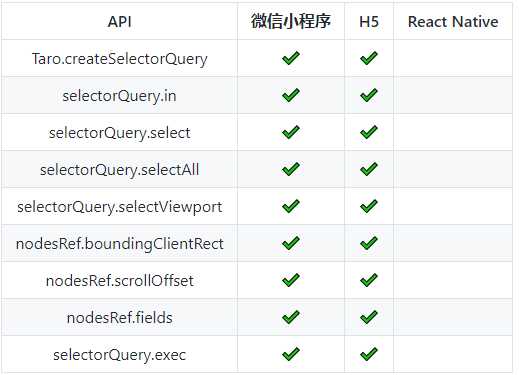Click the H5 checkmark for nodesRef.scrollOffset
519x375 pixels.
tap(369, 280)
